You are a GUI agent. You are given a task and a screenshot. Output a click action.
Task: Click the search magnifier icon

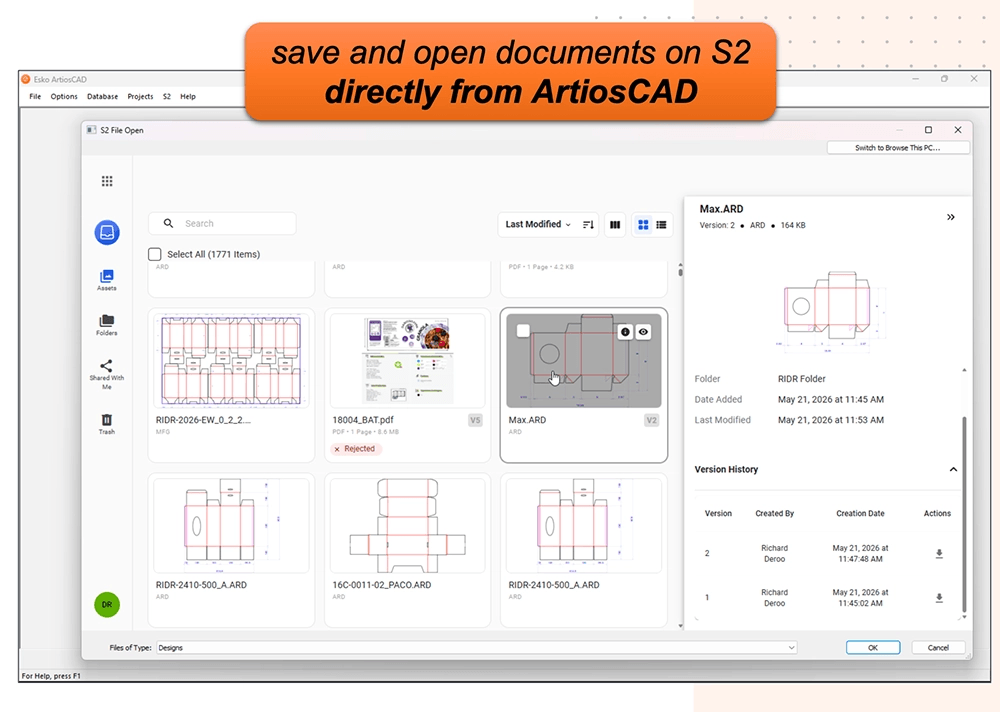pyautogui.click(x=168, y=223)
